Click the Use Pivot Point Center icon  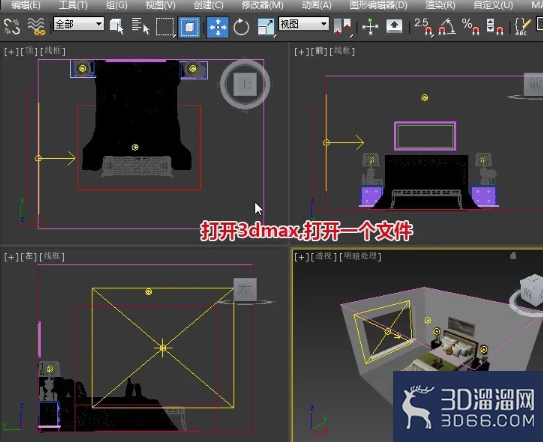[x=342, y=27]
